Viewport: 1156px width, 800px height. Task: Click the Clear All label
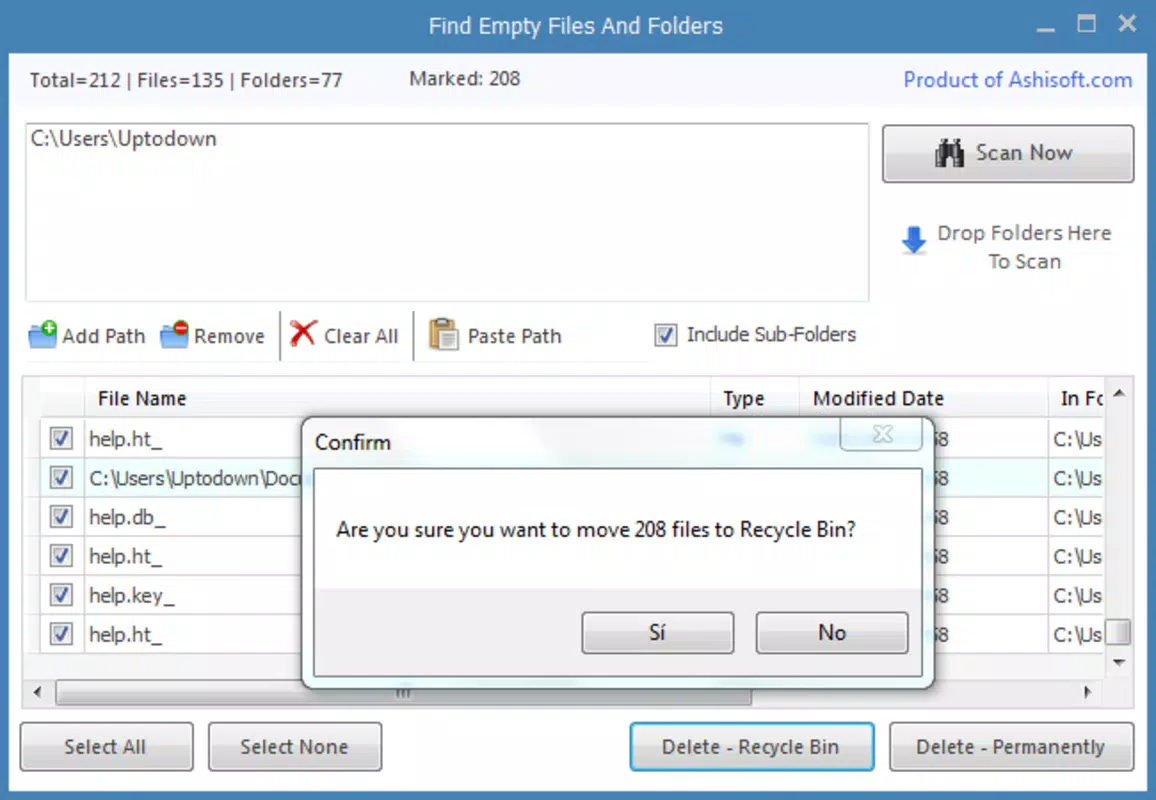pyautogui.click(x=361, y=336)
